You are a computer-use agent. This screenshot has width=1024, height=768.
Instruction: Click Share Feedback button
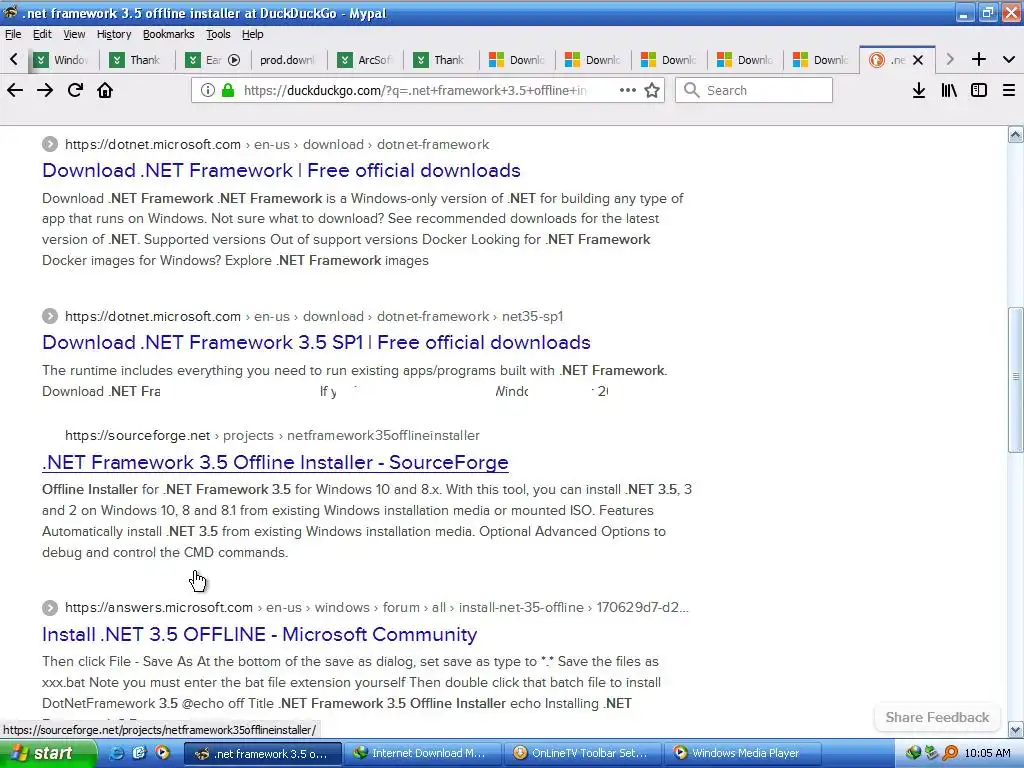coord(937,717)
